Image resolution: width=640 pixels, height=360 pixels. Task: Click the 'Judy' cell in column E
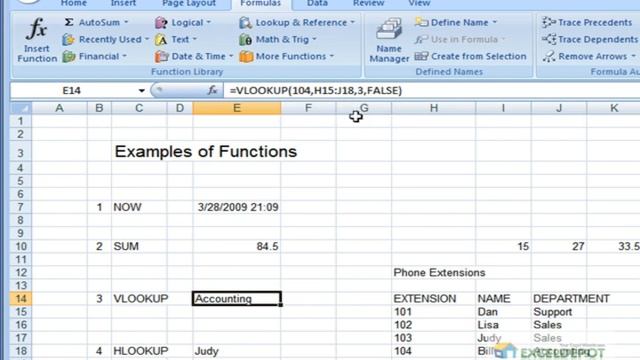click(x=237, y=351)
